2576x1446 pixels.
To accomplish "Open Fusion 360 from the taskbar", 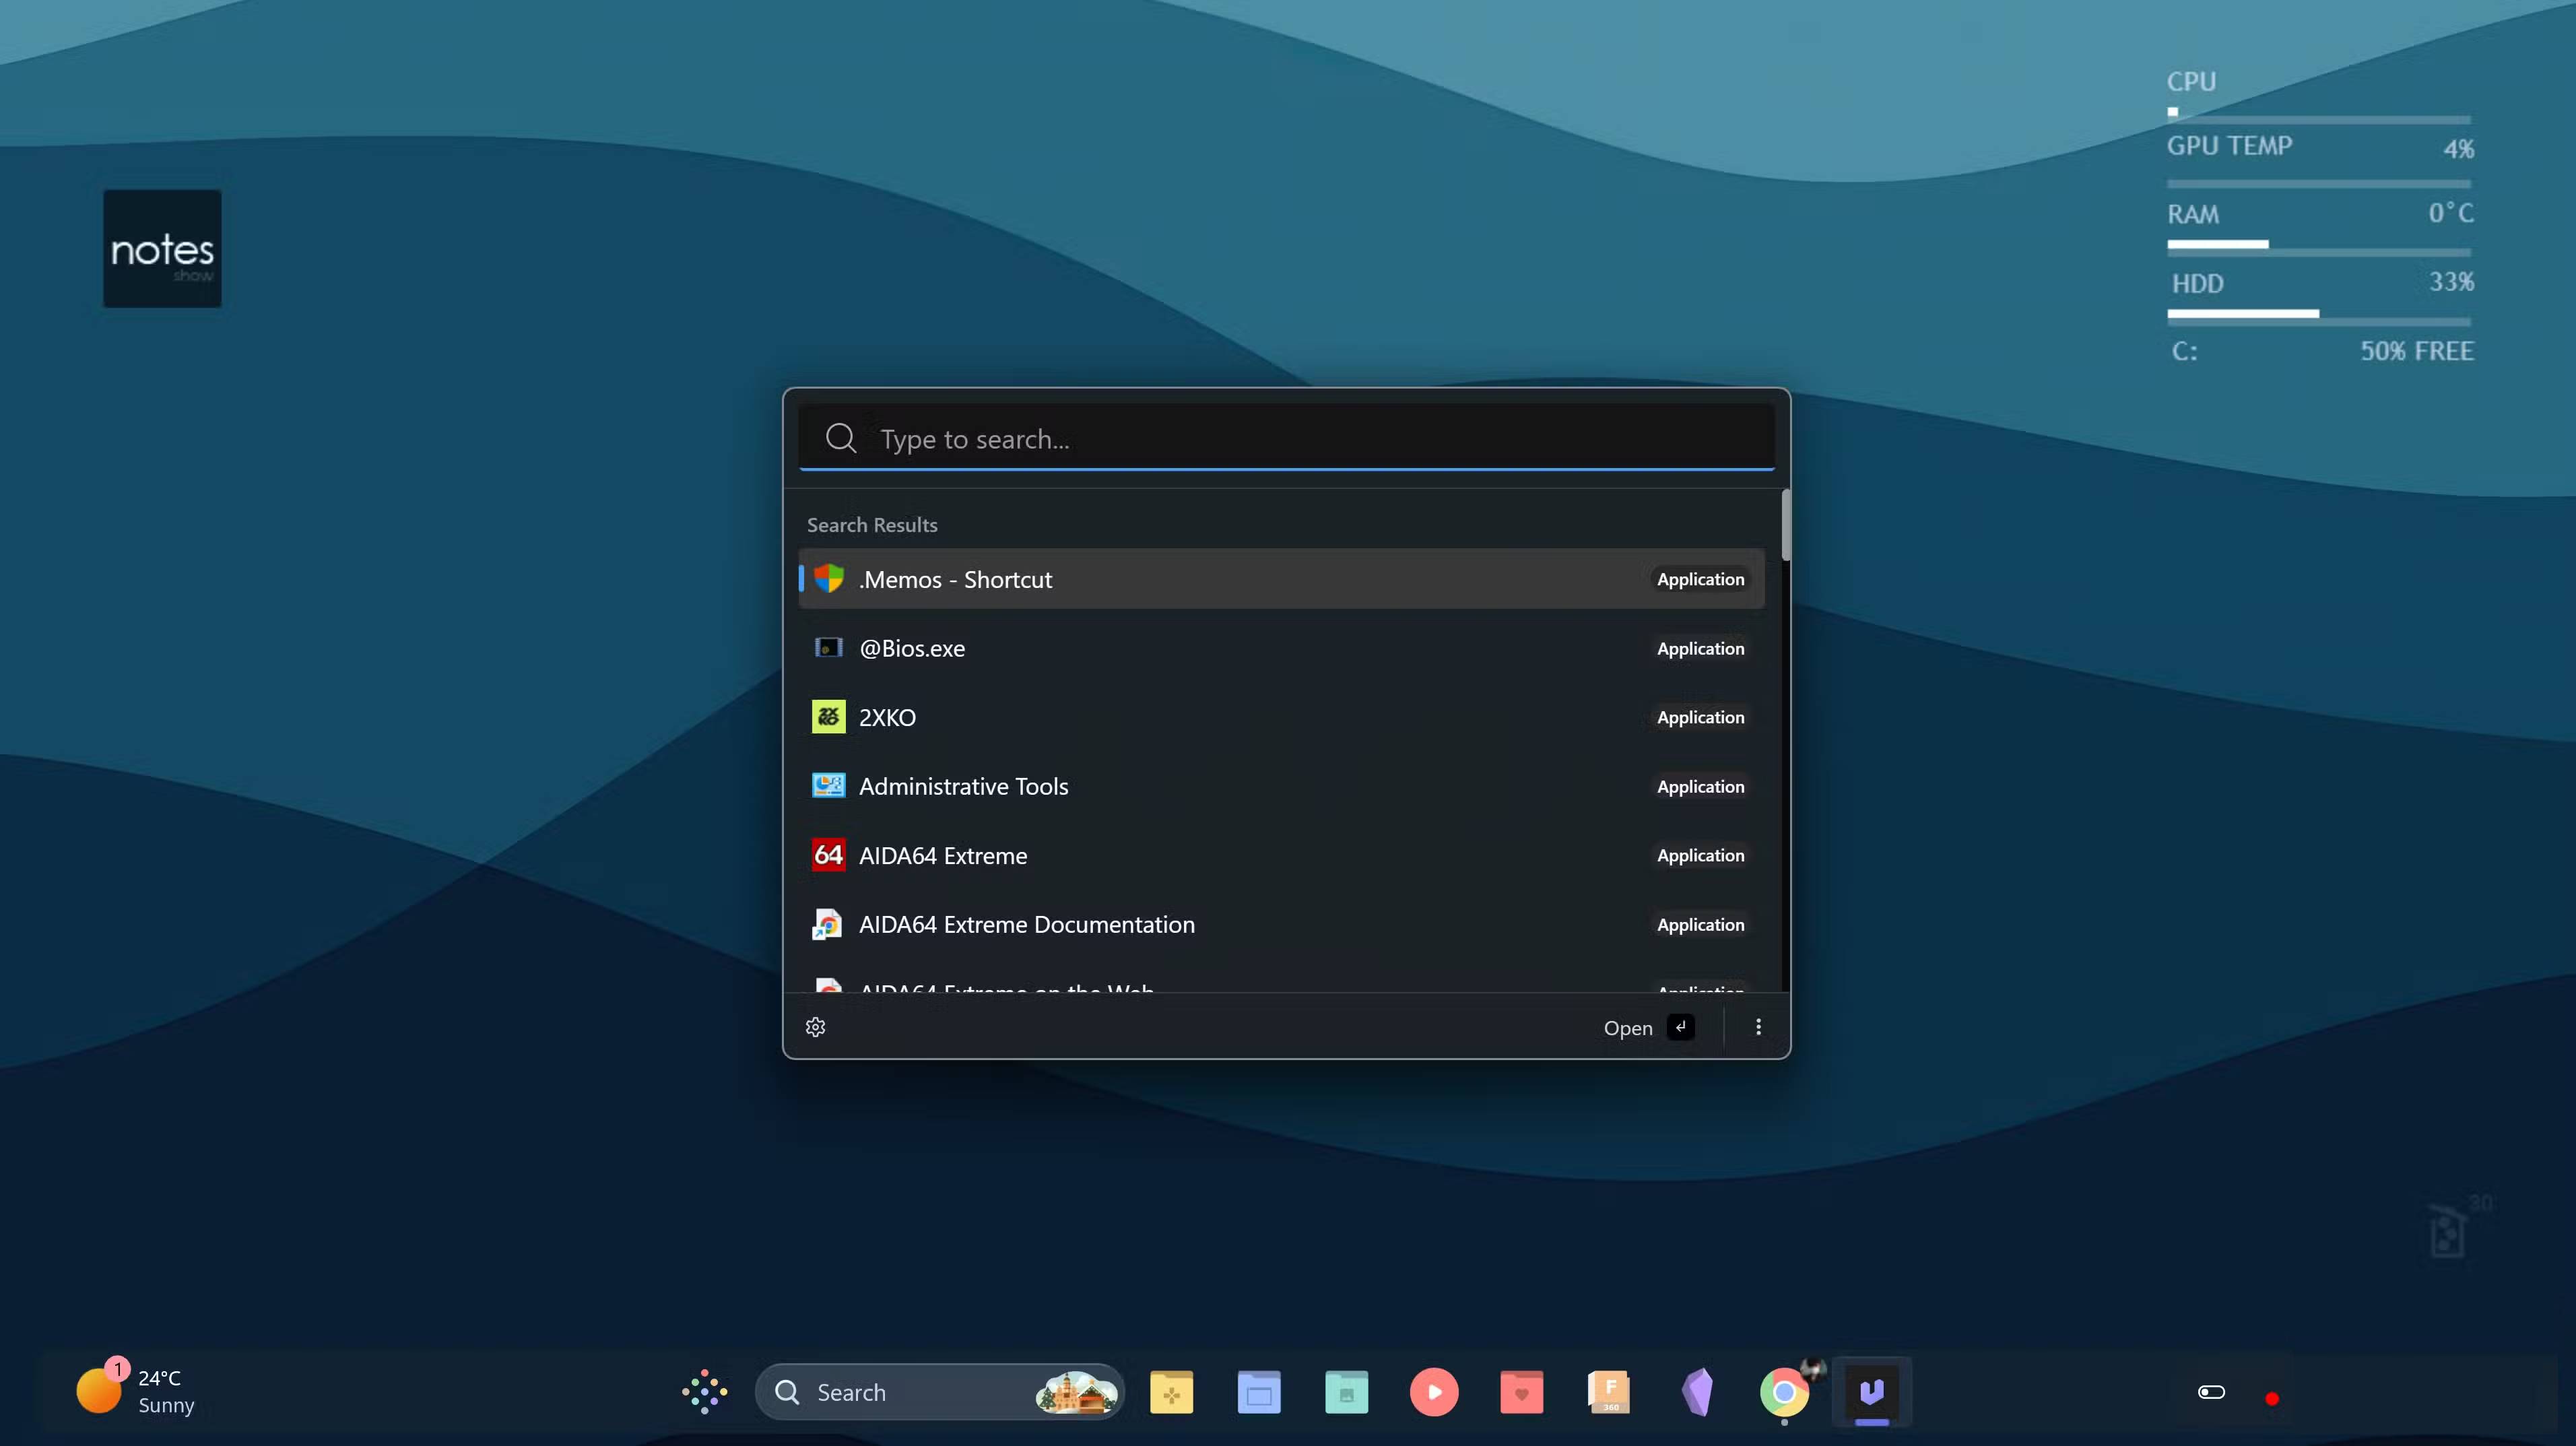I will 1610,1392.
